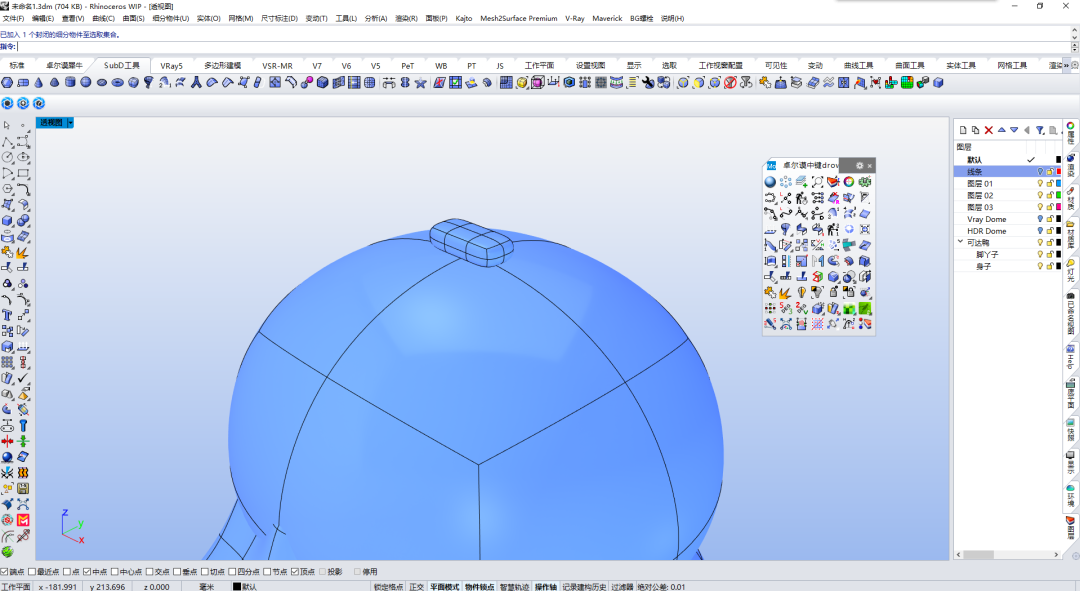Click the wrench tool icon

[x=647, y=83]
